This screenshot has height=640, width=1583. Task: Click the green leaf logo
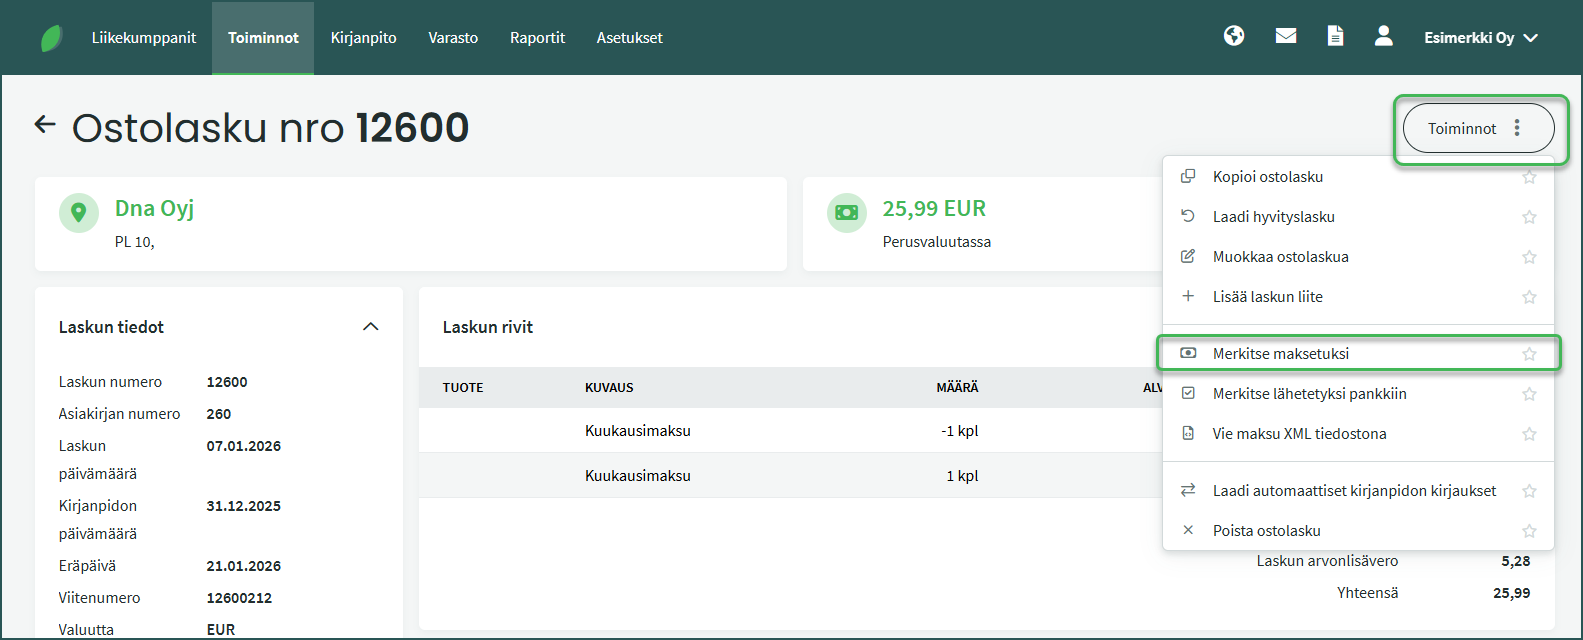click(51, 38)
